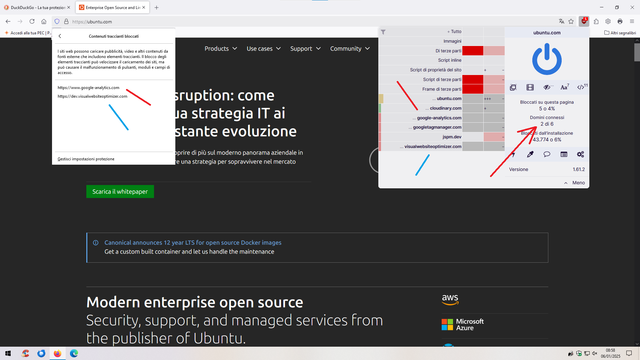The height and width of the screenshot is (360, 640).
Task: Go back in the tracking protection popup
Action: coord(60,36)
